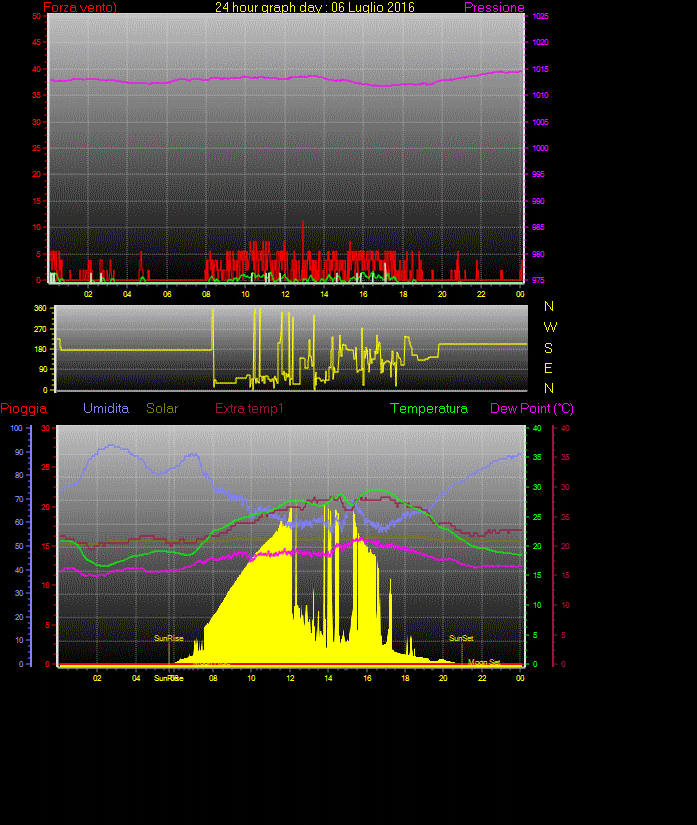Click the 'Forza vento)' wind legend label
Screen dimensions: 697x825
[x=80, y=7]
